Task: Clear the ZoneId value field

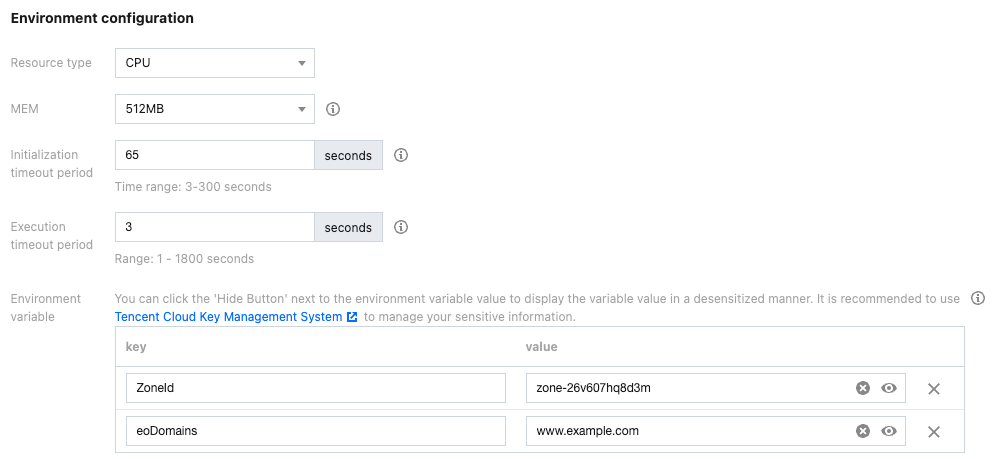Action: [x=863, y=388]
